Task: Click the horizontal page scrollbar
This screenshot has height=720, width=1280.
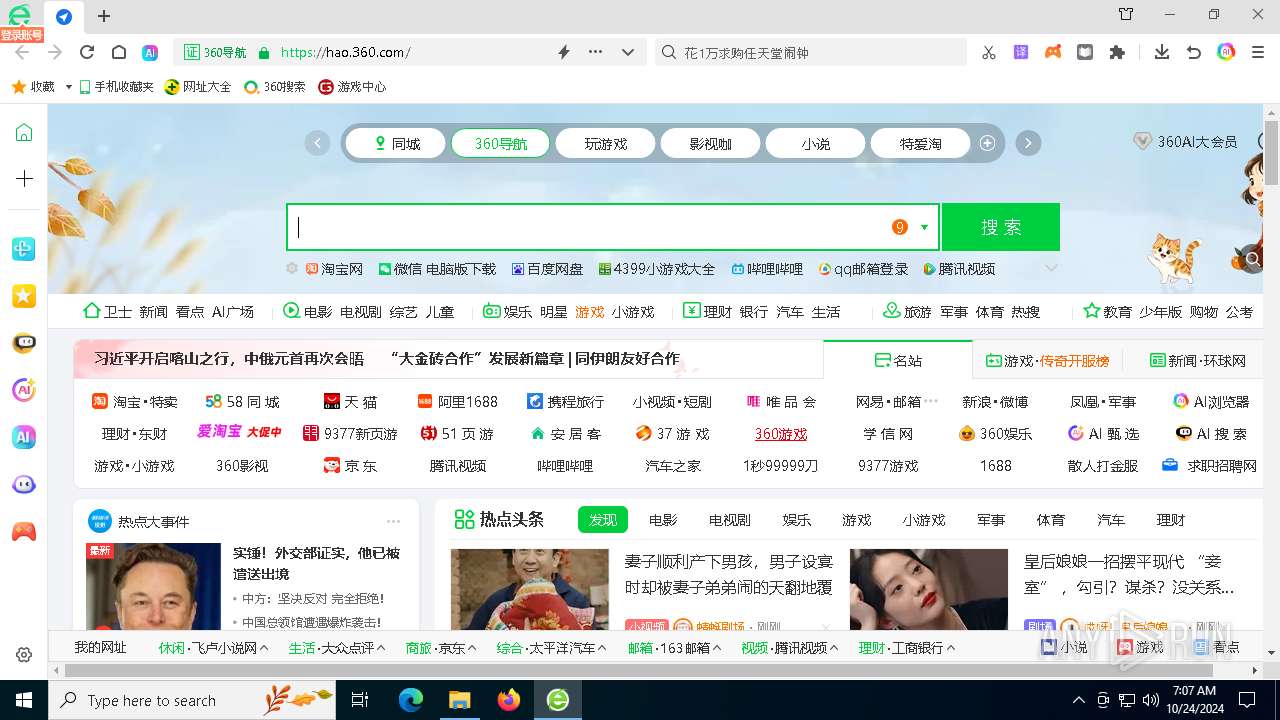Action: 640,670
